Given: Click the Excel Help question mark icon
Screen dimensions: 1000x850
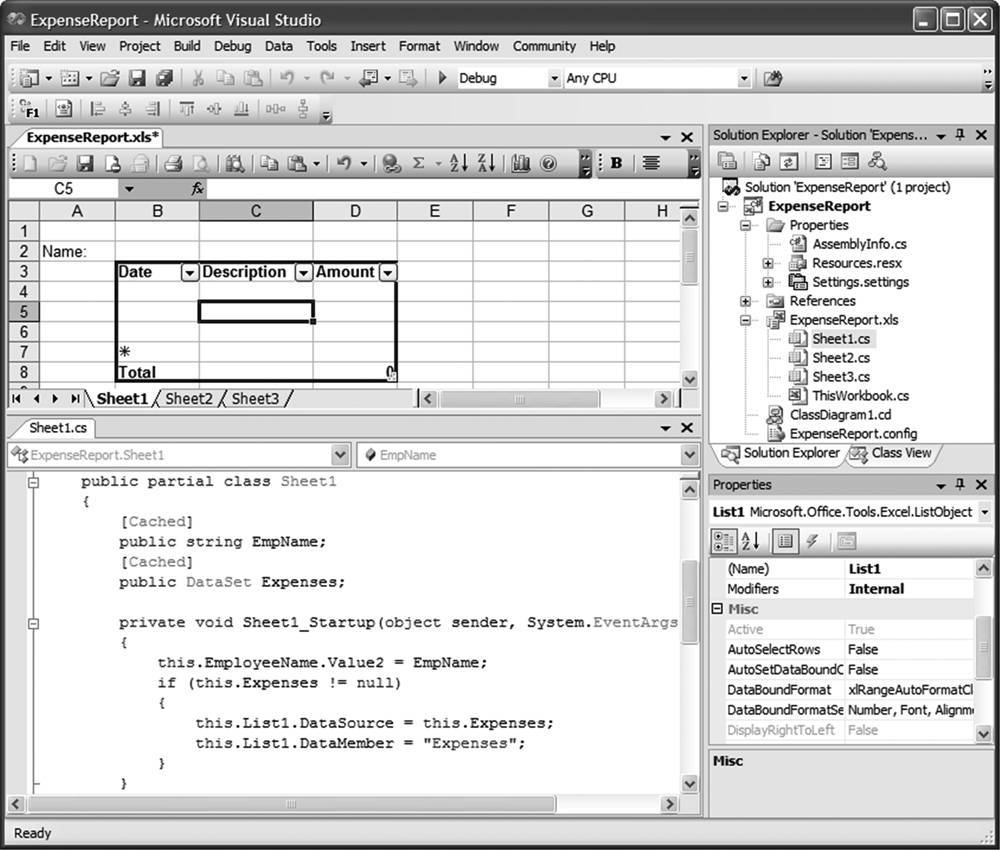Looking at the screenshot, I should click(x=548, y=164).
